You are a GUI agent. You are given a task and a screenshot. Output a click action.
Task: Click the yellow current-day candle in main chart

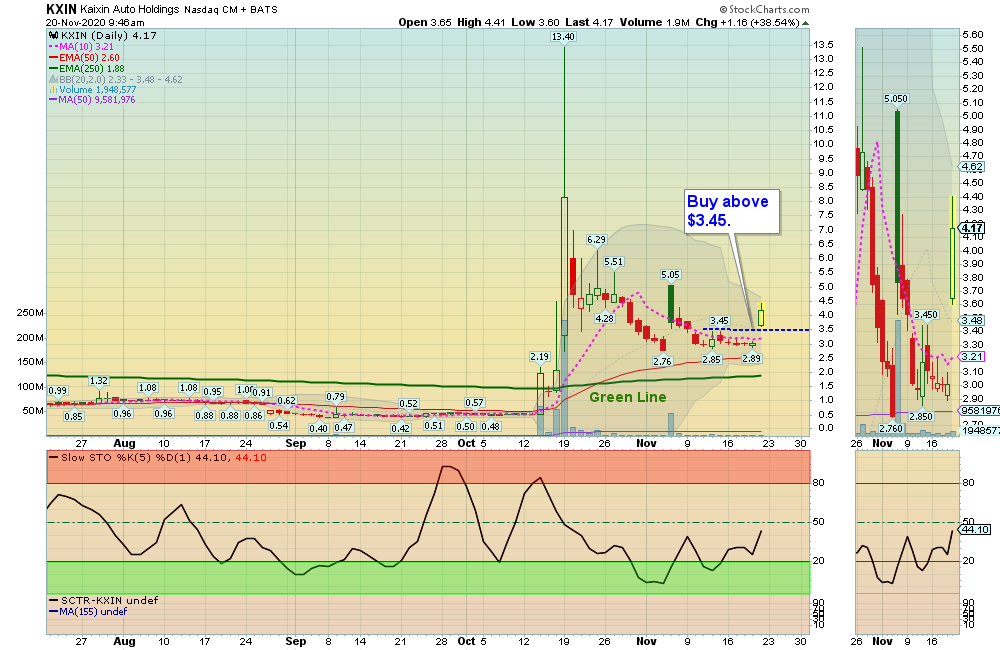click(761, 315)
